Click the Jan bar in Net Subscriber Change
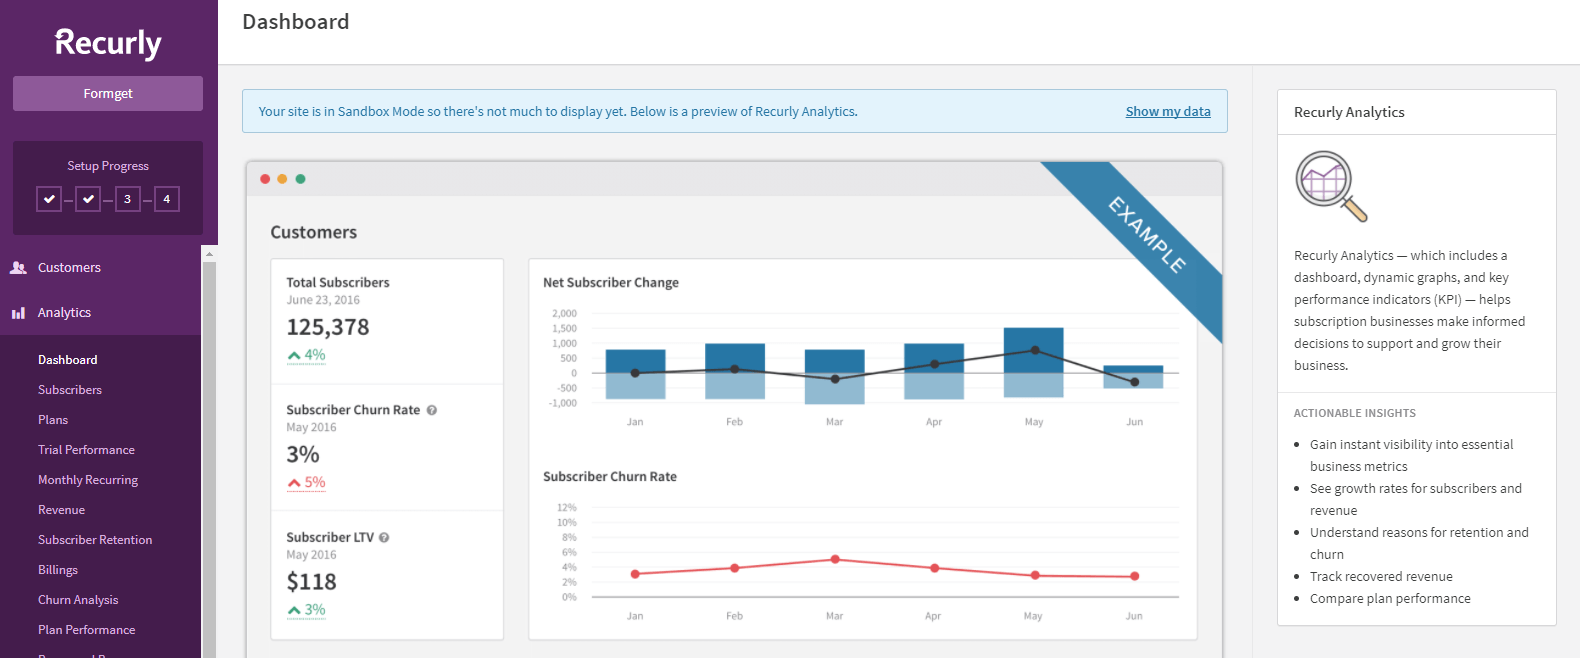This screenshot has width=1580, height=658. pyautogui.click(x=635, y=374)
